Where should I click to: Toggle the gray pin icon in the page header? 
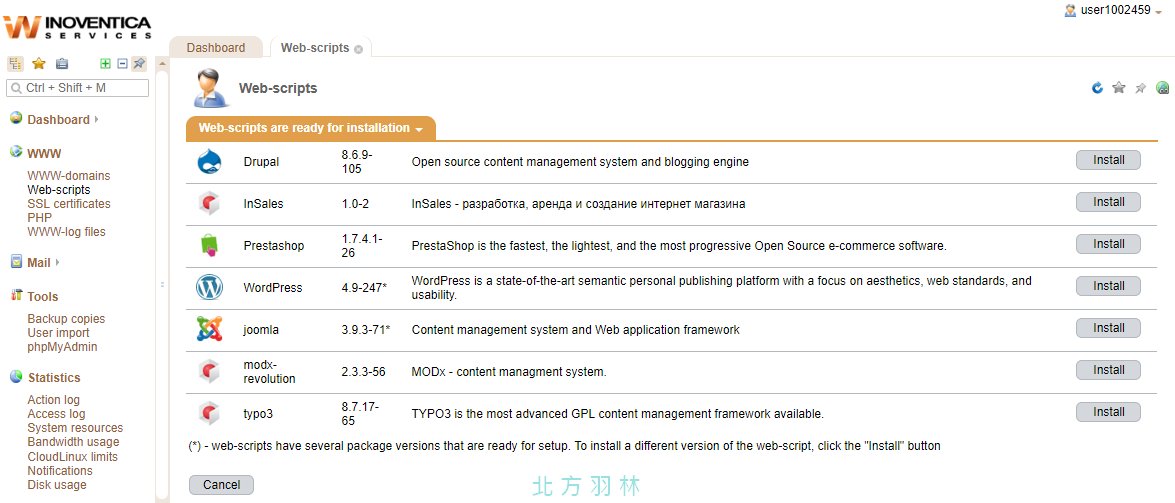[1141, 88]
